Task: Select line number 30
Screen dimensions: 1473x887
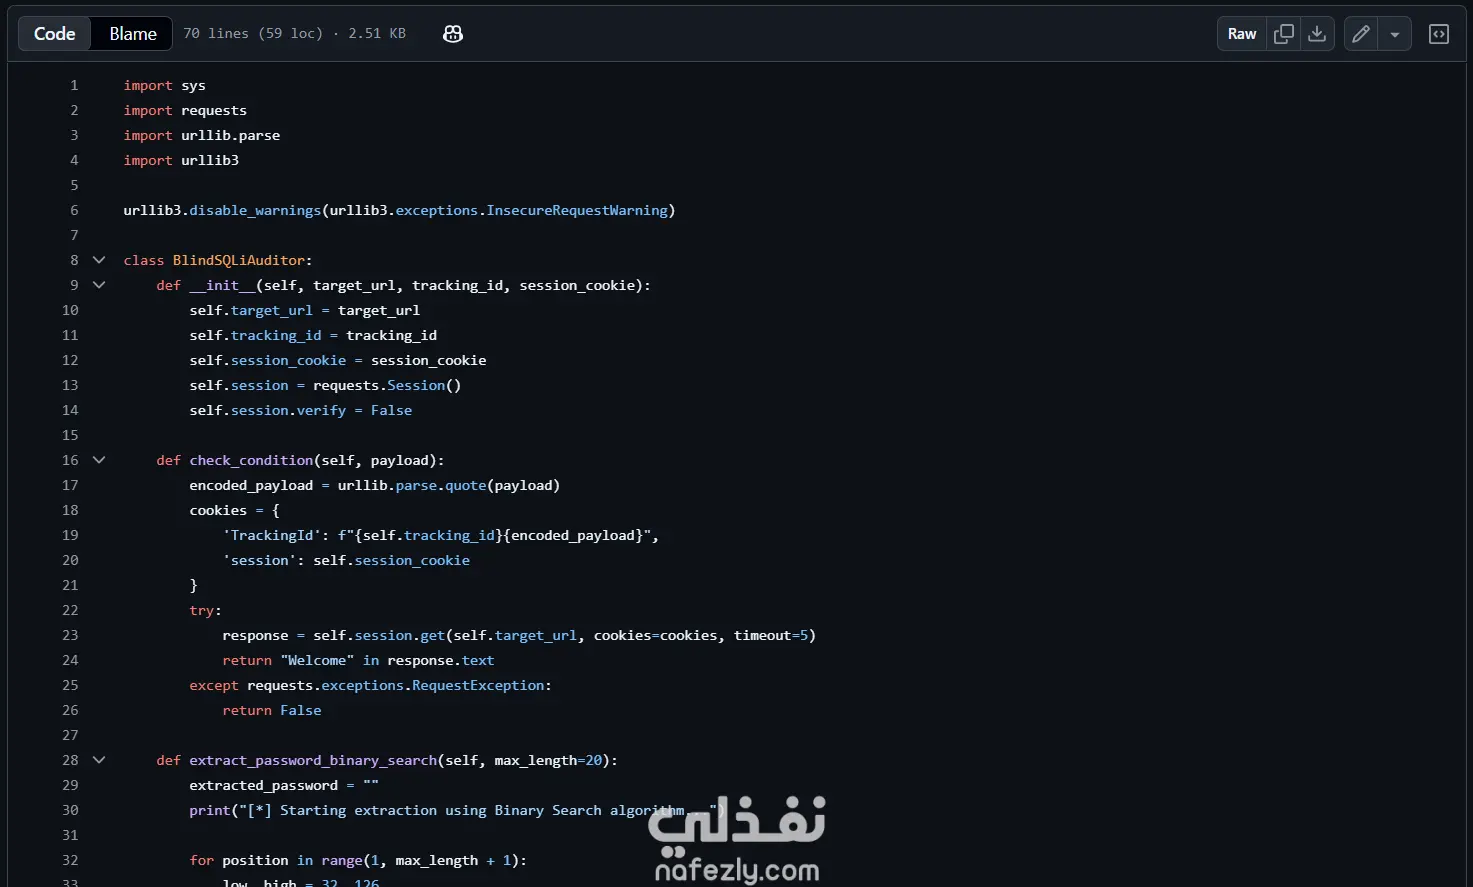Action: pyautogui.click(x=70, y=810)
